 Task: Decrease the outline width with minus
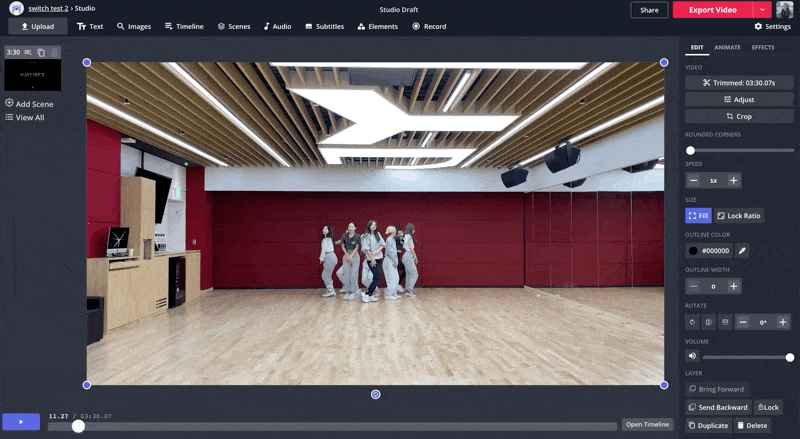point(693,286)
